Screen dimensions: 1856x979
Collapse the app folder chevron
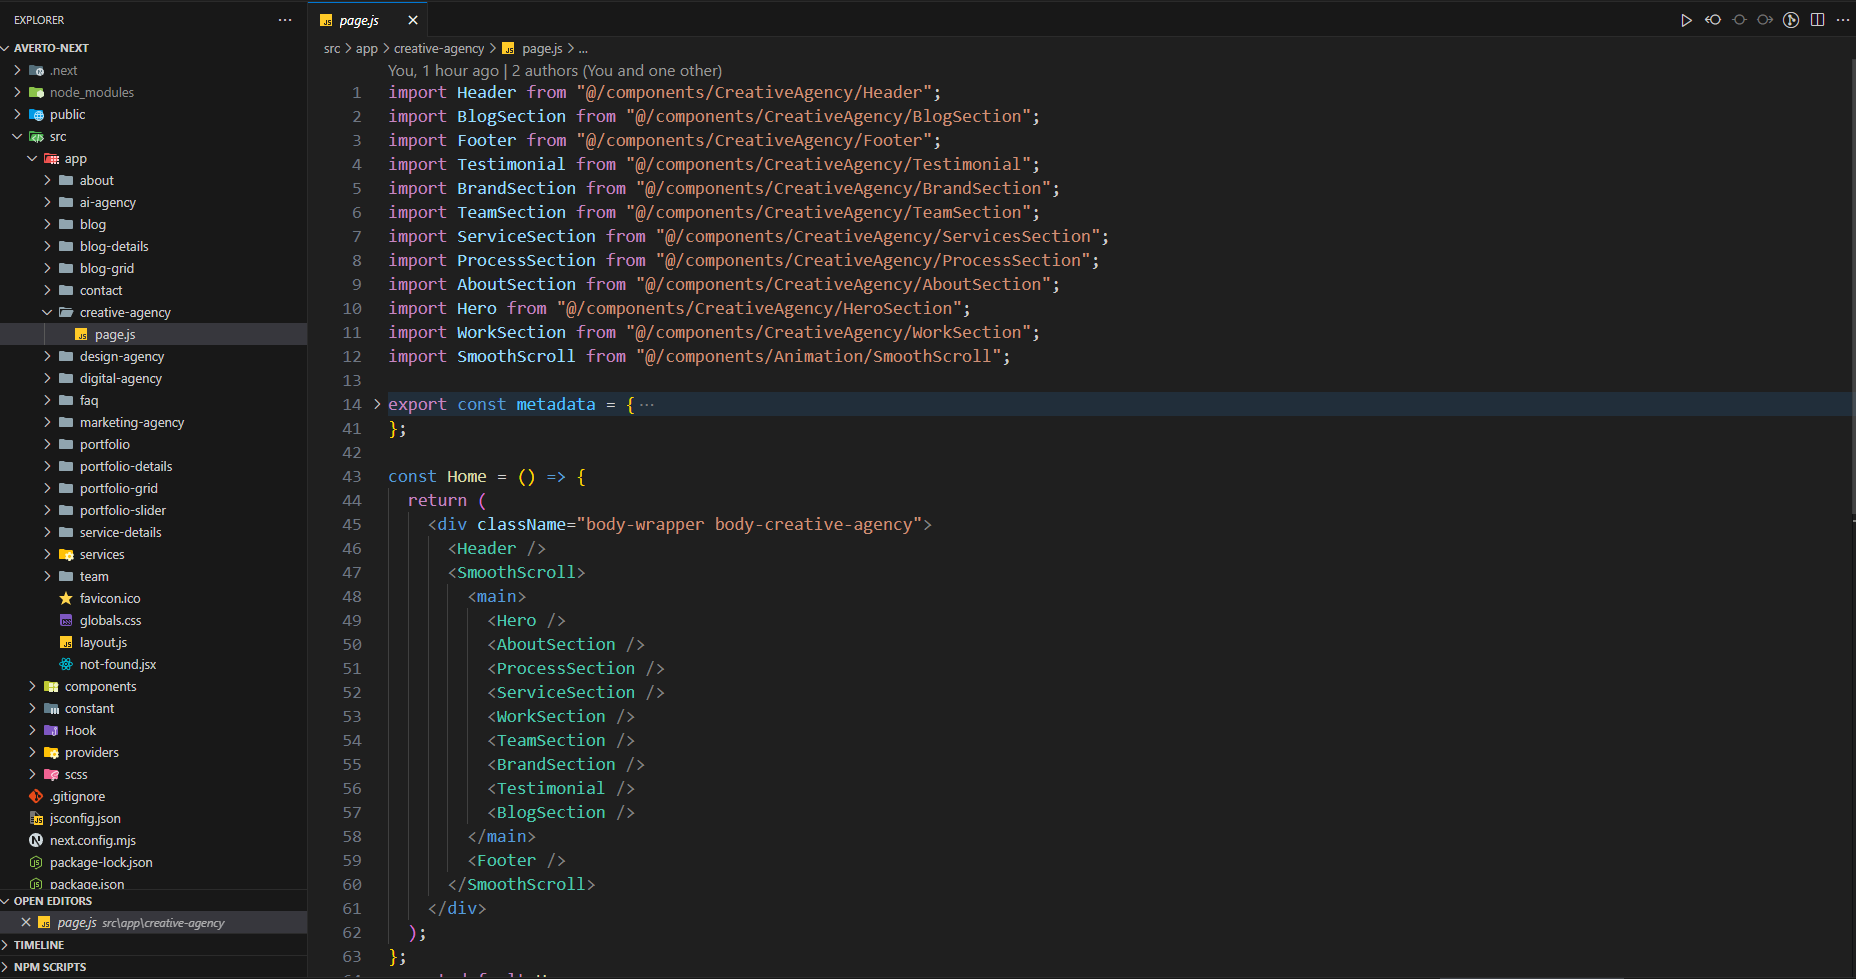tap(32, 158)
